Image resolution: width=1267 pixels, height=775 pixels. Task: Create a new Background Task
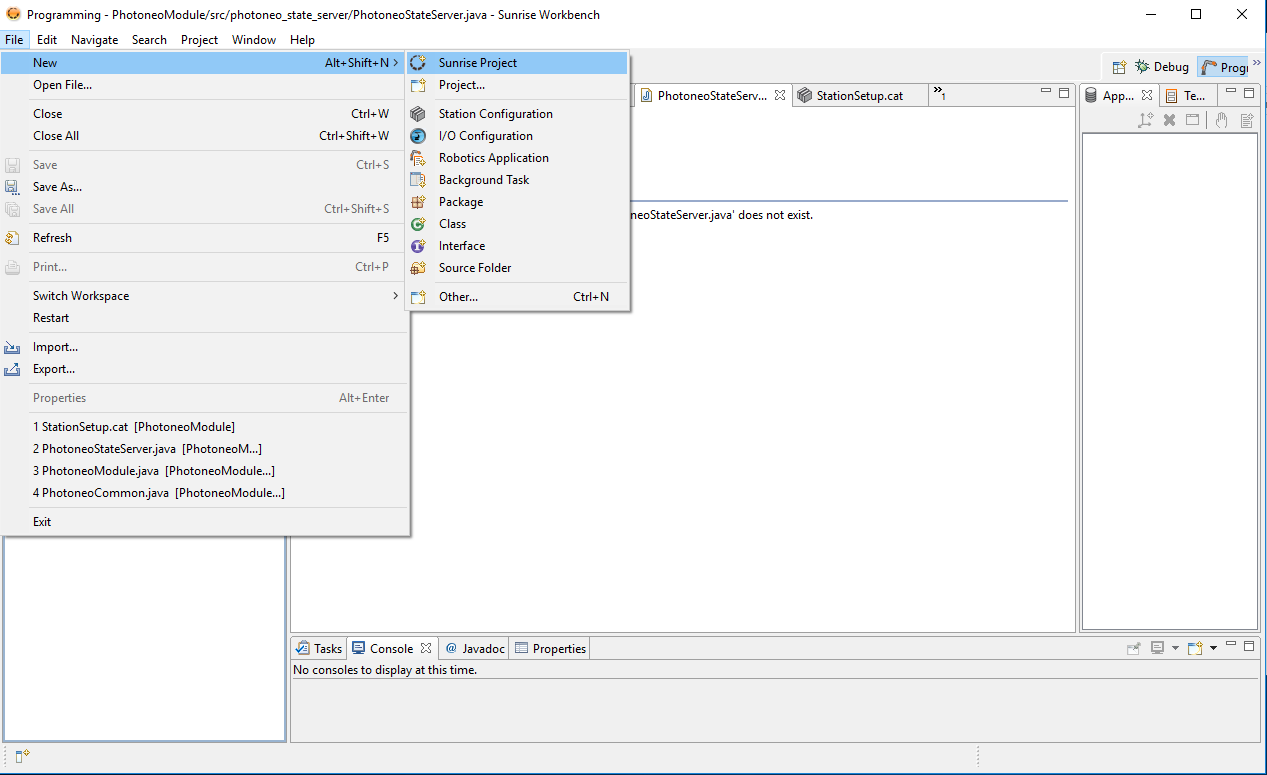click(x=517, y=180)
